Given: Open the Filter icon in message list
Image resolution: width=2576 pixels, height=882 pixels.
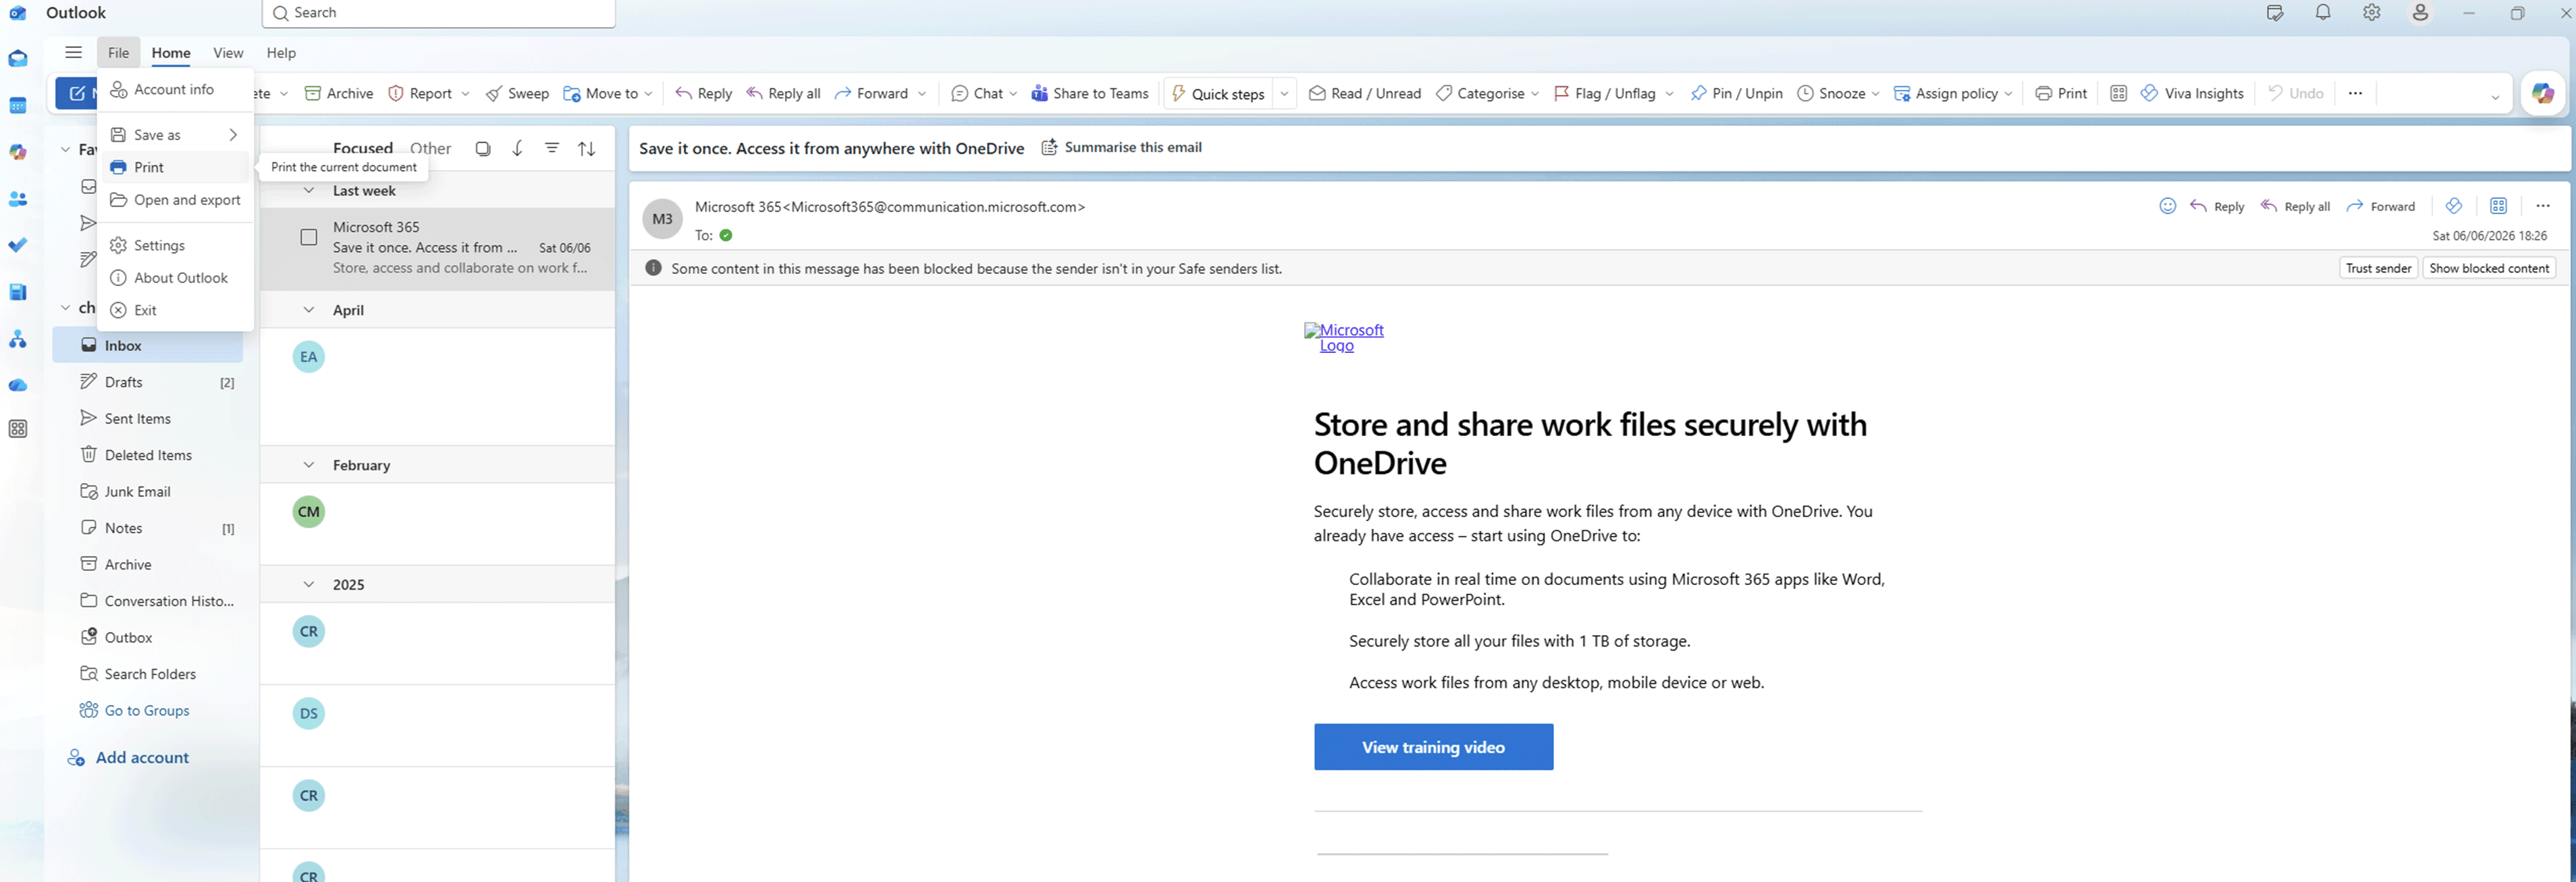Looking at the screenshot, I should pyautogui.click(x=552, y=148).
